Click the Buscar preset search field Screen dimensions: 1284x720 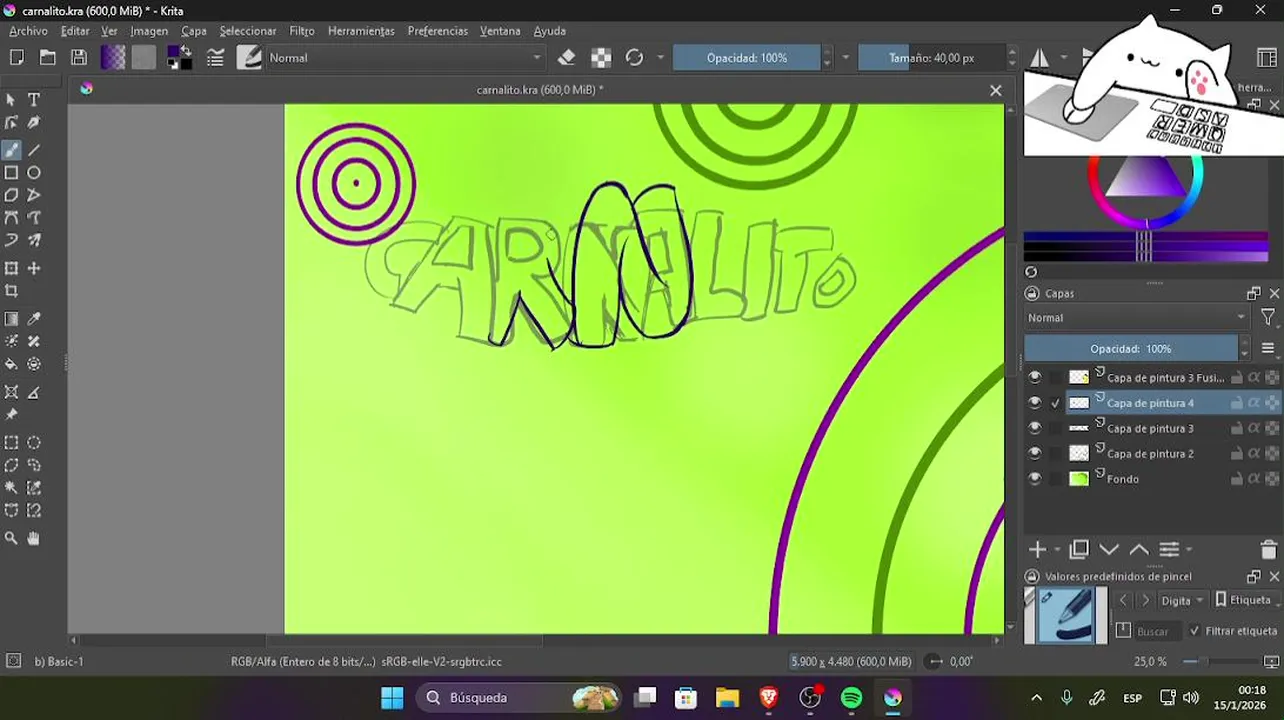tap(1159, 631)
